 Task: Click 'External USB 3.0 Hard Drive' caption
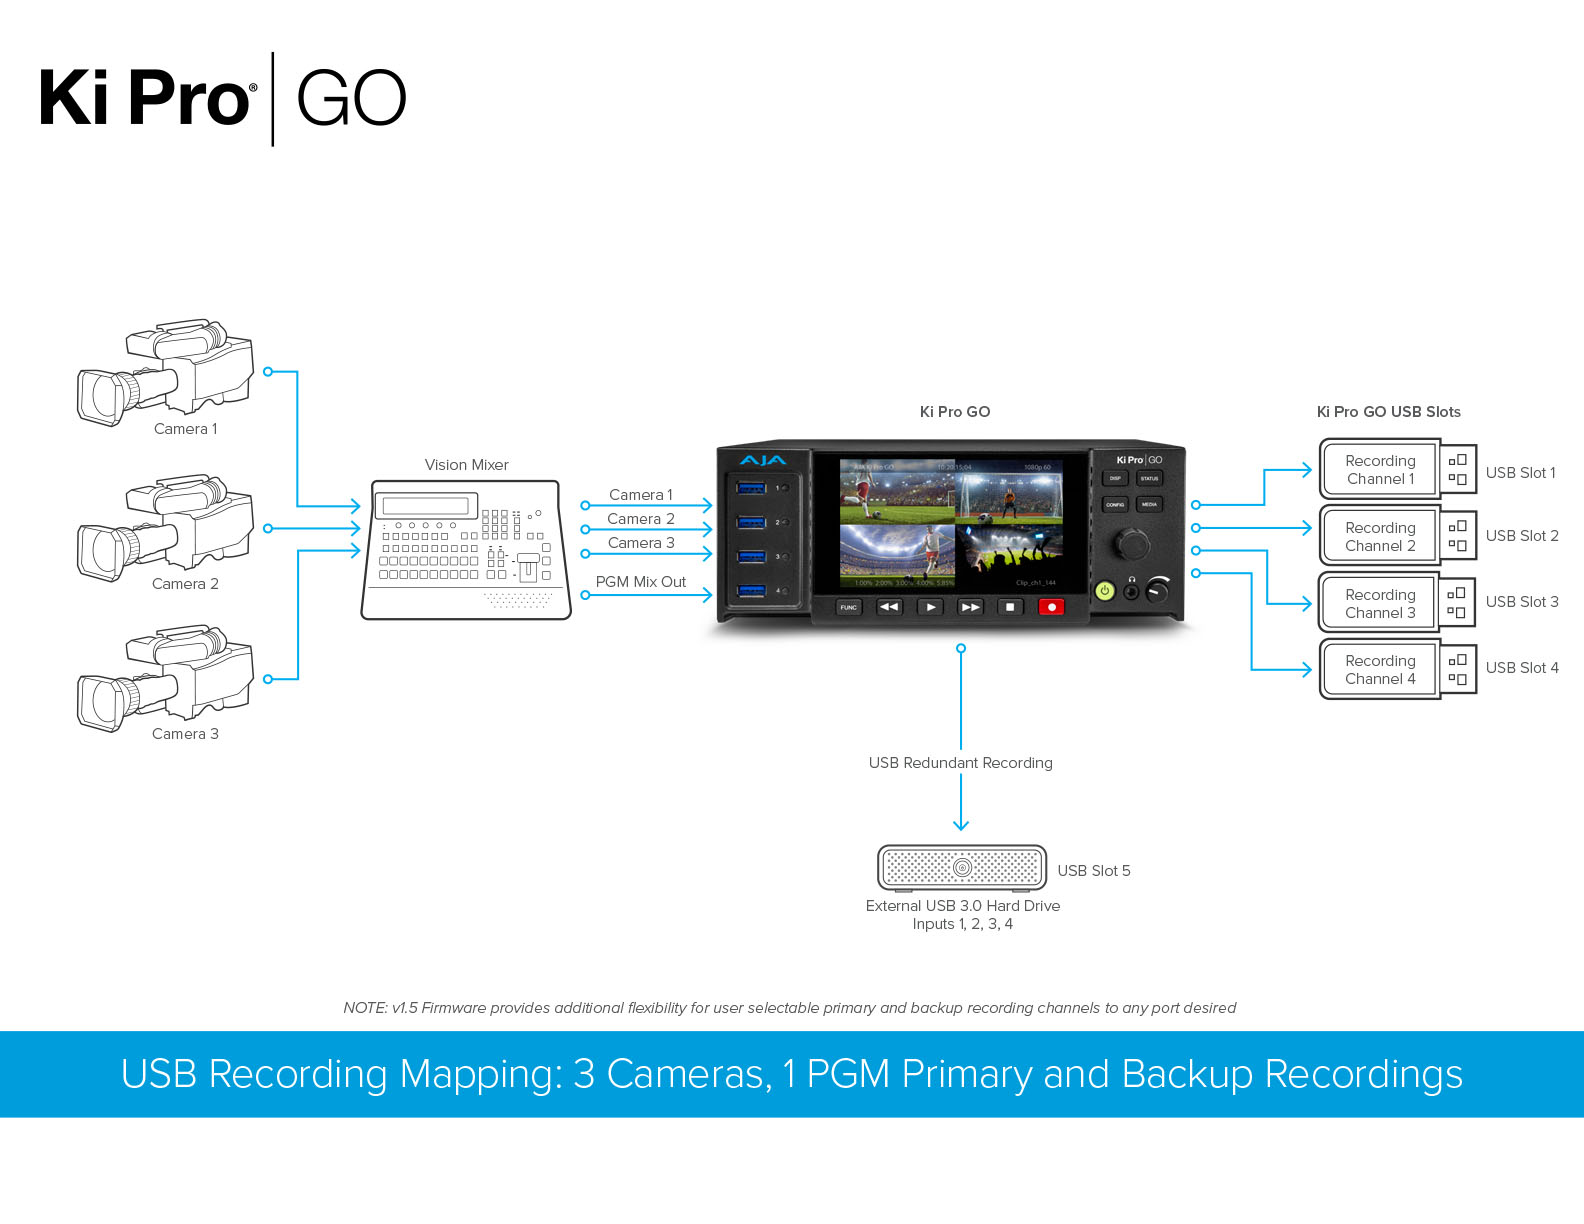963,906
